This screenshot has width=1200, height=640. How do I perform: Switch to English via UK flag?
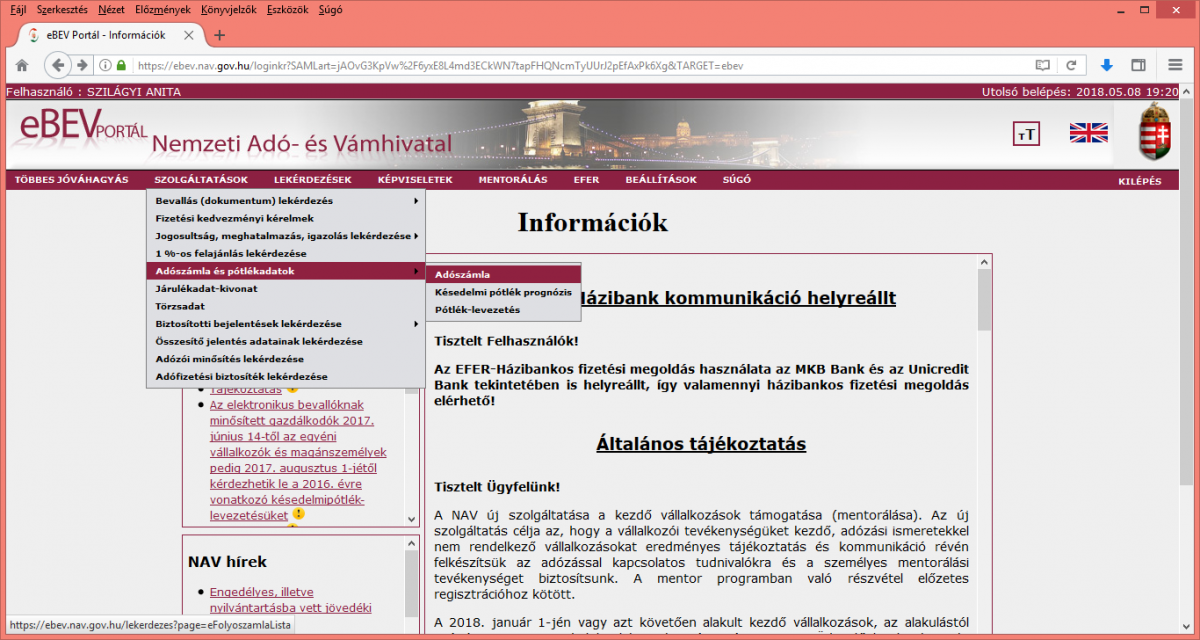[1088, 133]
